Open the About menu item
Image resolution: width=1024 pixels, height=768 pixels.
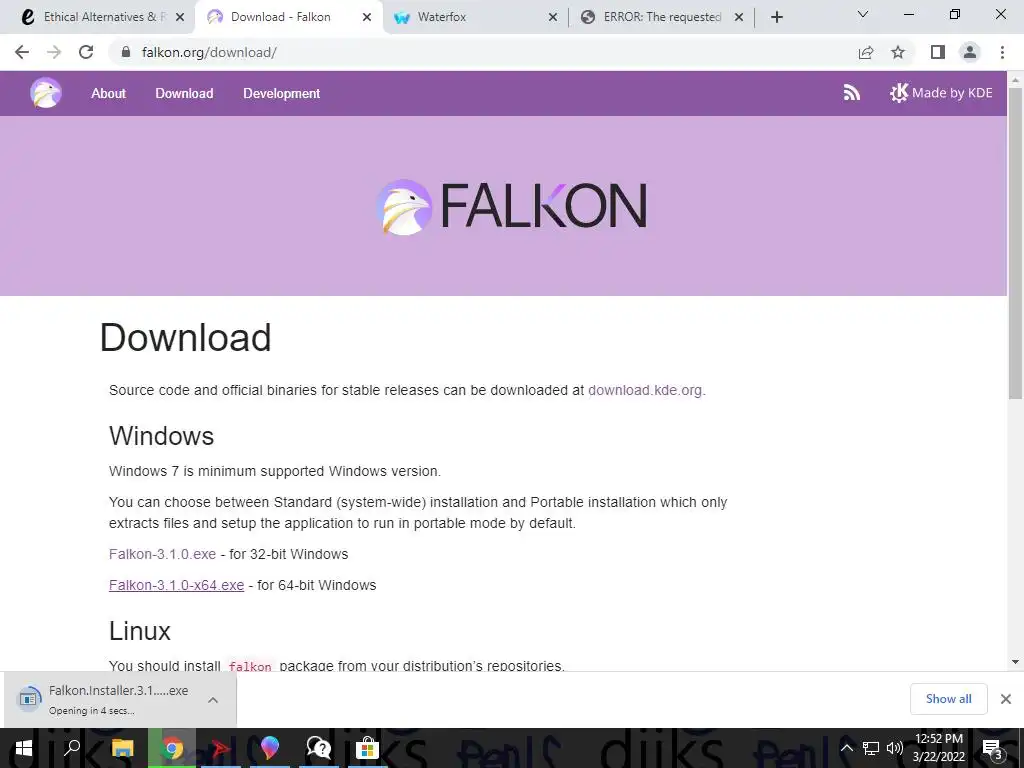click(108, 93)
